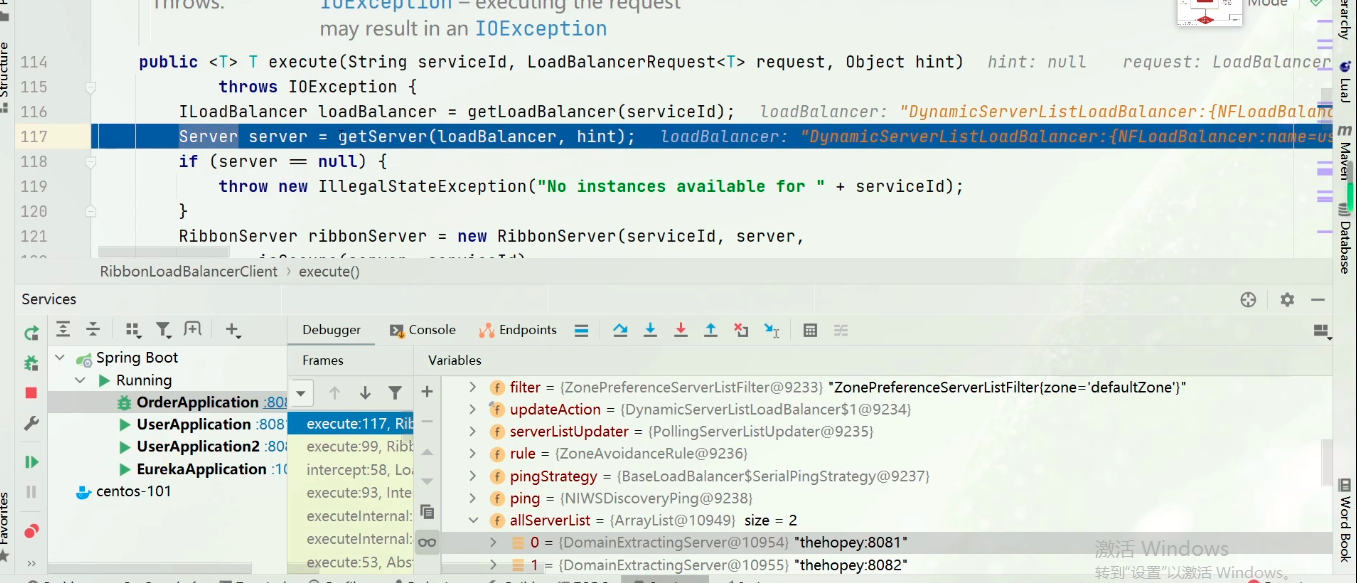Click Collapse All in Services toolbar

click(x=93, y=329)
